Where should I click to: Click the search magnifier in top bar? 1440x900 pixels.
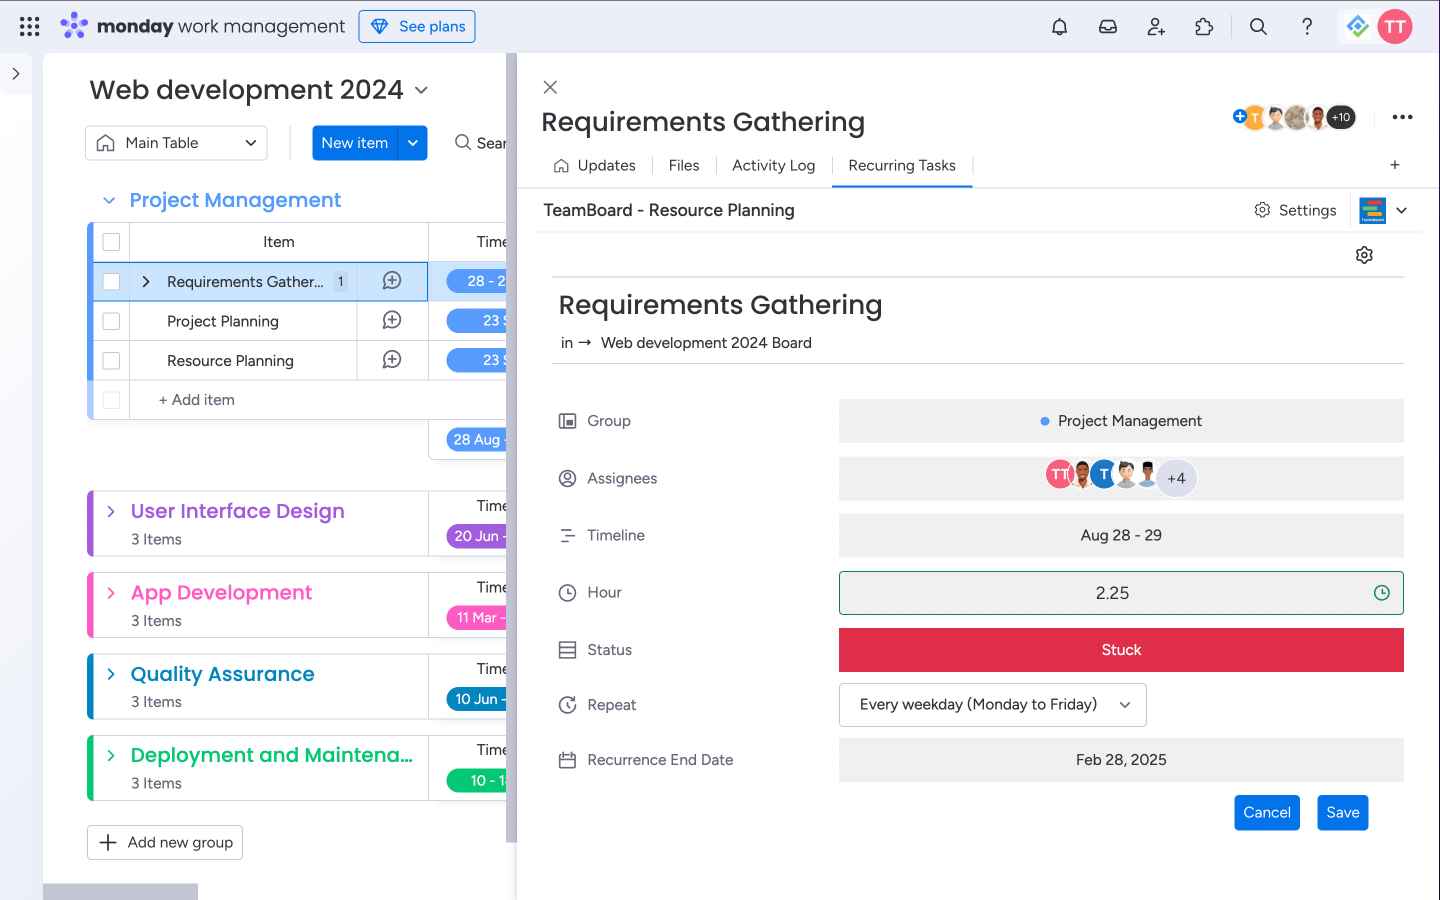(x=1258, y=27)
